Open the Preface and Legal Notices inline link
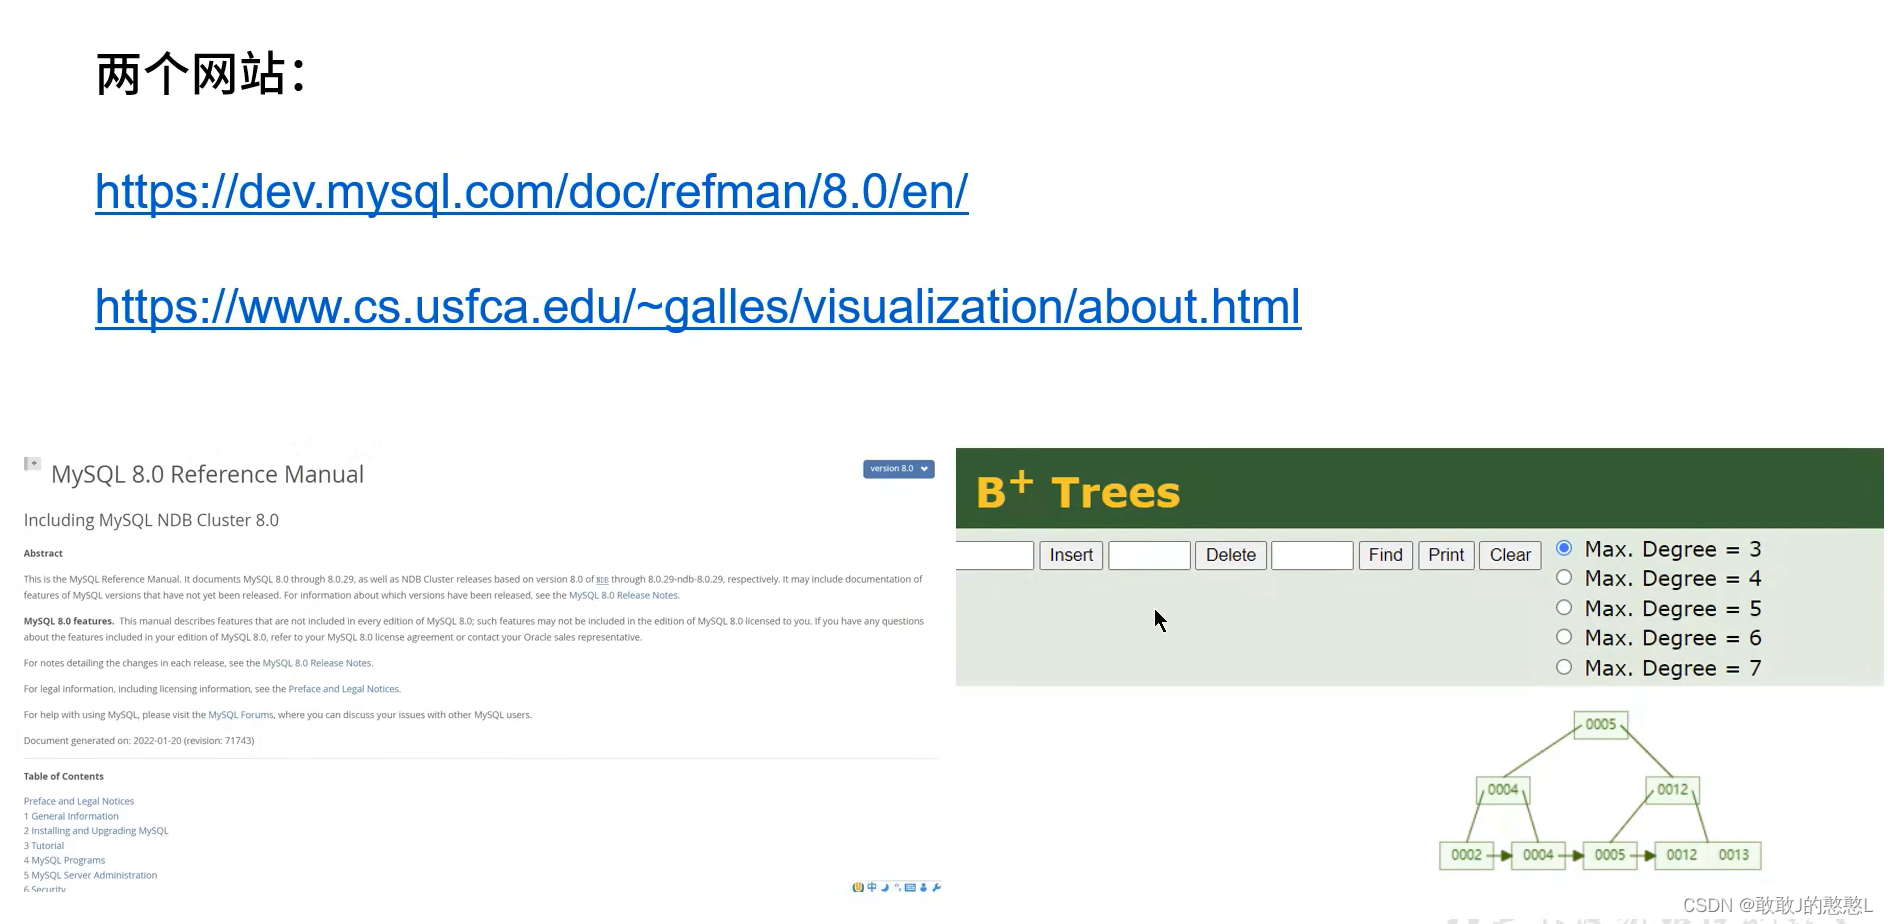This screenshot has width=1888, height=924. click(343, 689)
